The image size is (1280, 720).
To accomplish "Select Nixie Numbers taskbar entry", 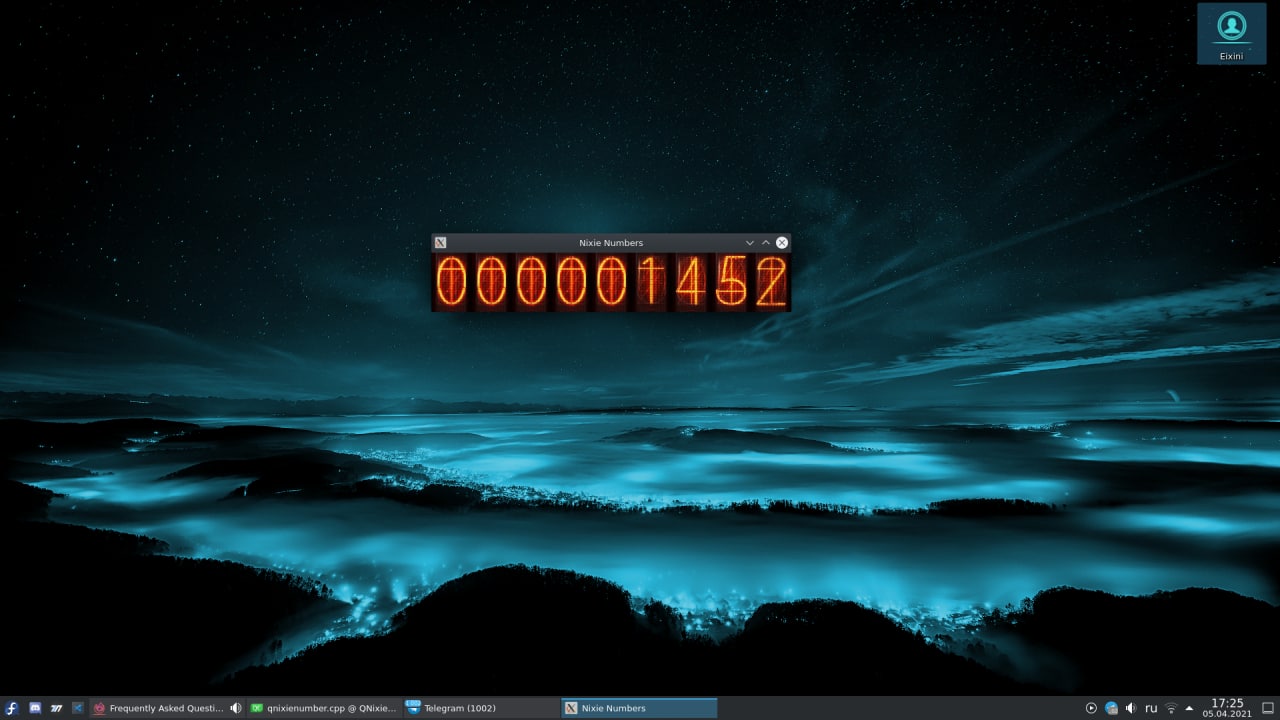I will coord(639,708).
